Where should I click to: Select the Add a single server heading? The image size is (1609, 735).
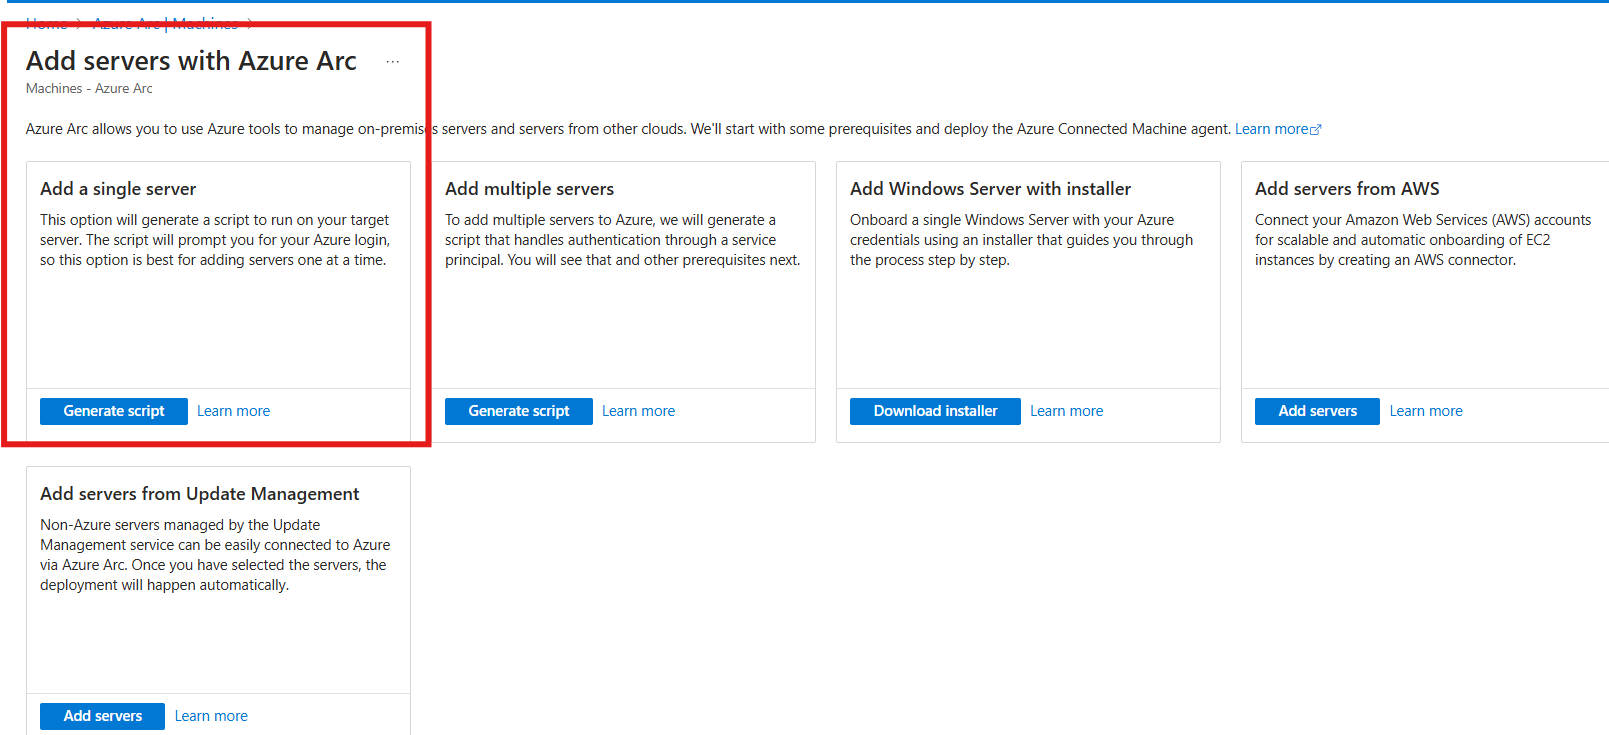click(x=118, y=189)
